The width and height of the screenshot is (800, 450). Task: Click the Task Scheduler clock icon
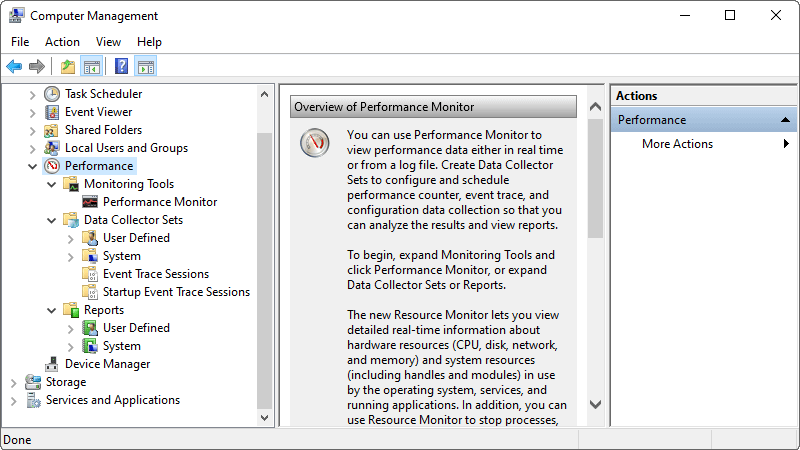(x=52, y=94)
